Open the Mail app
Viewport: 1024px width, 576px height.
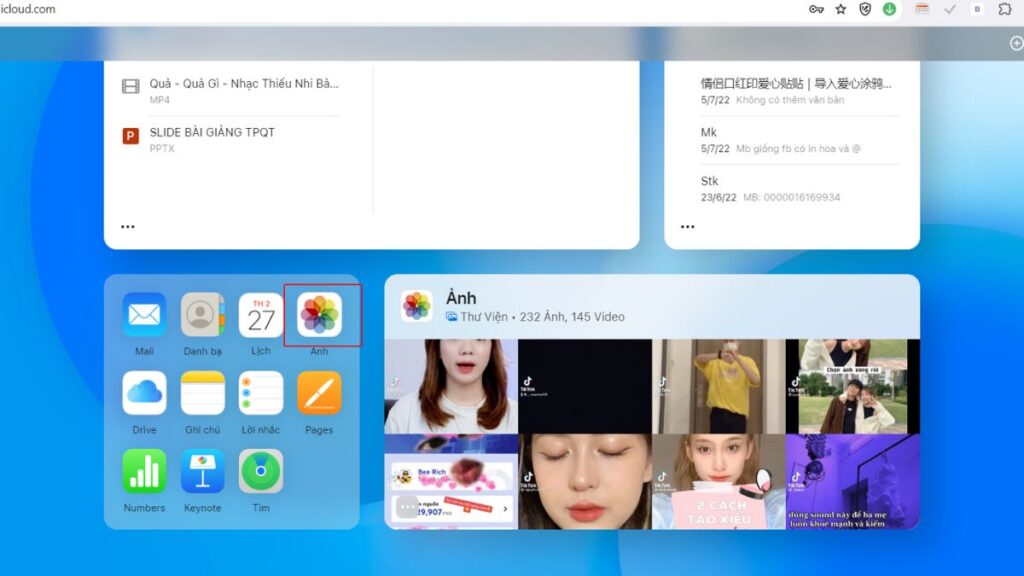point(144,315)
